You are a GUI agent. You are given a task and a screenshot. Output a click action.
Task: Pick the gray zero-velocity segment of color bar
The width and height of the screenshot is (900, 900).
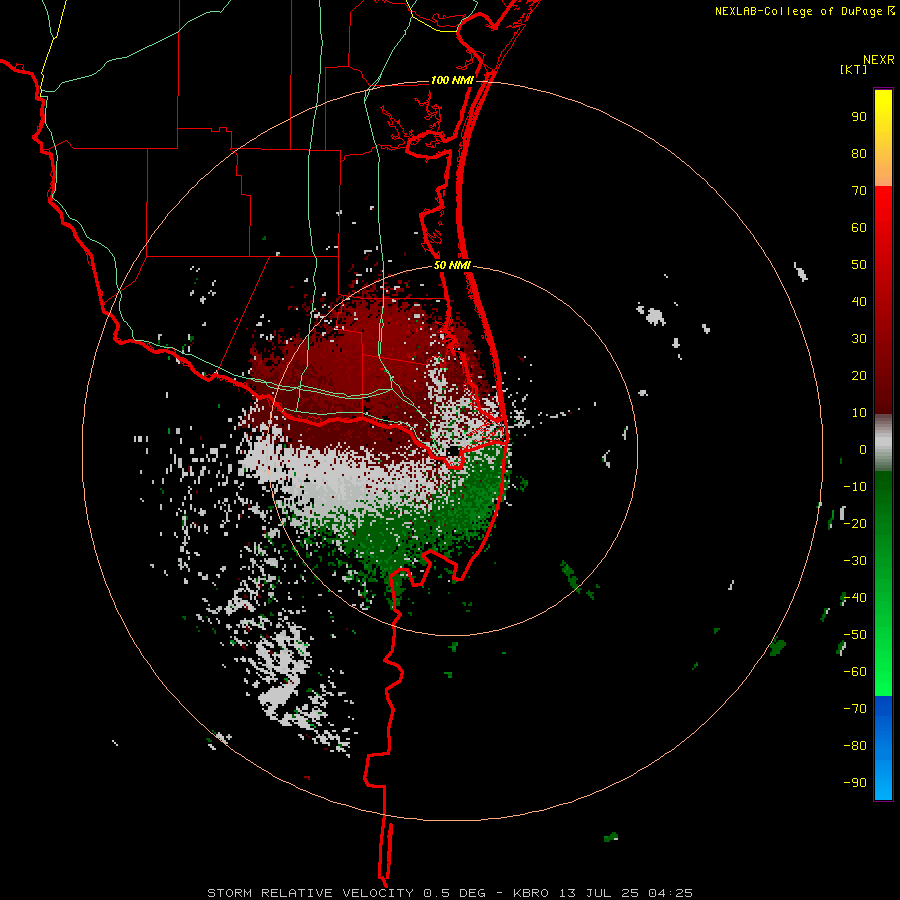pyautogui.click(x=883, y=443)
